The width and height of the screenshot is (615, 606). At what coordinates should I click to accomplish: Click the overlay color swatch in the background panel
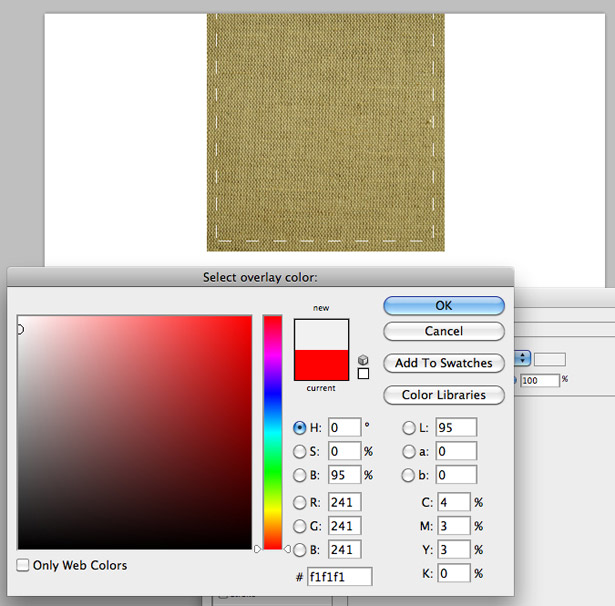(x=549, y=359)
